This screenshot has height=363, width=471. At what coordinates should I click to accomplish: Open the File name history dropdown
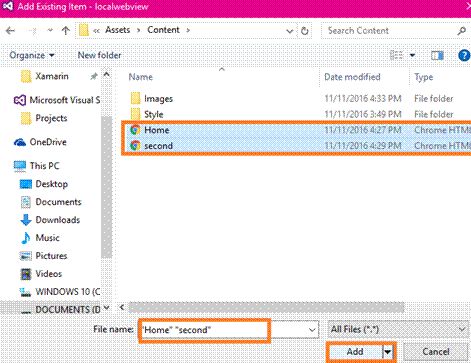pyautogui.click(x=312, y=330)
